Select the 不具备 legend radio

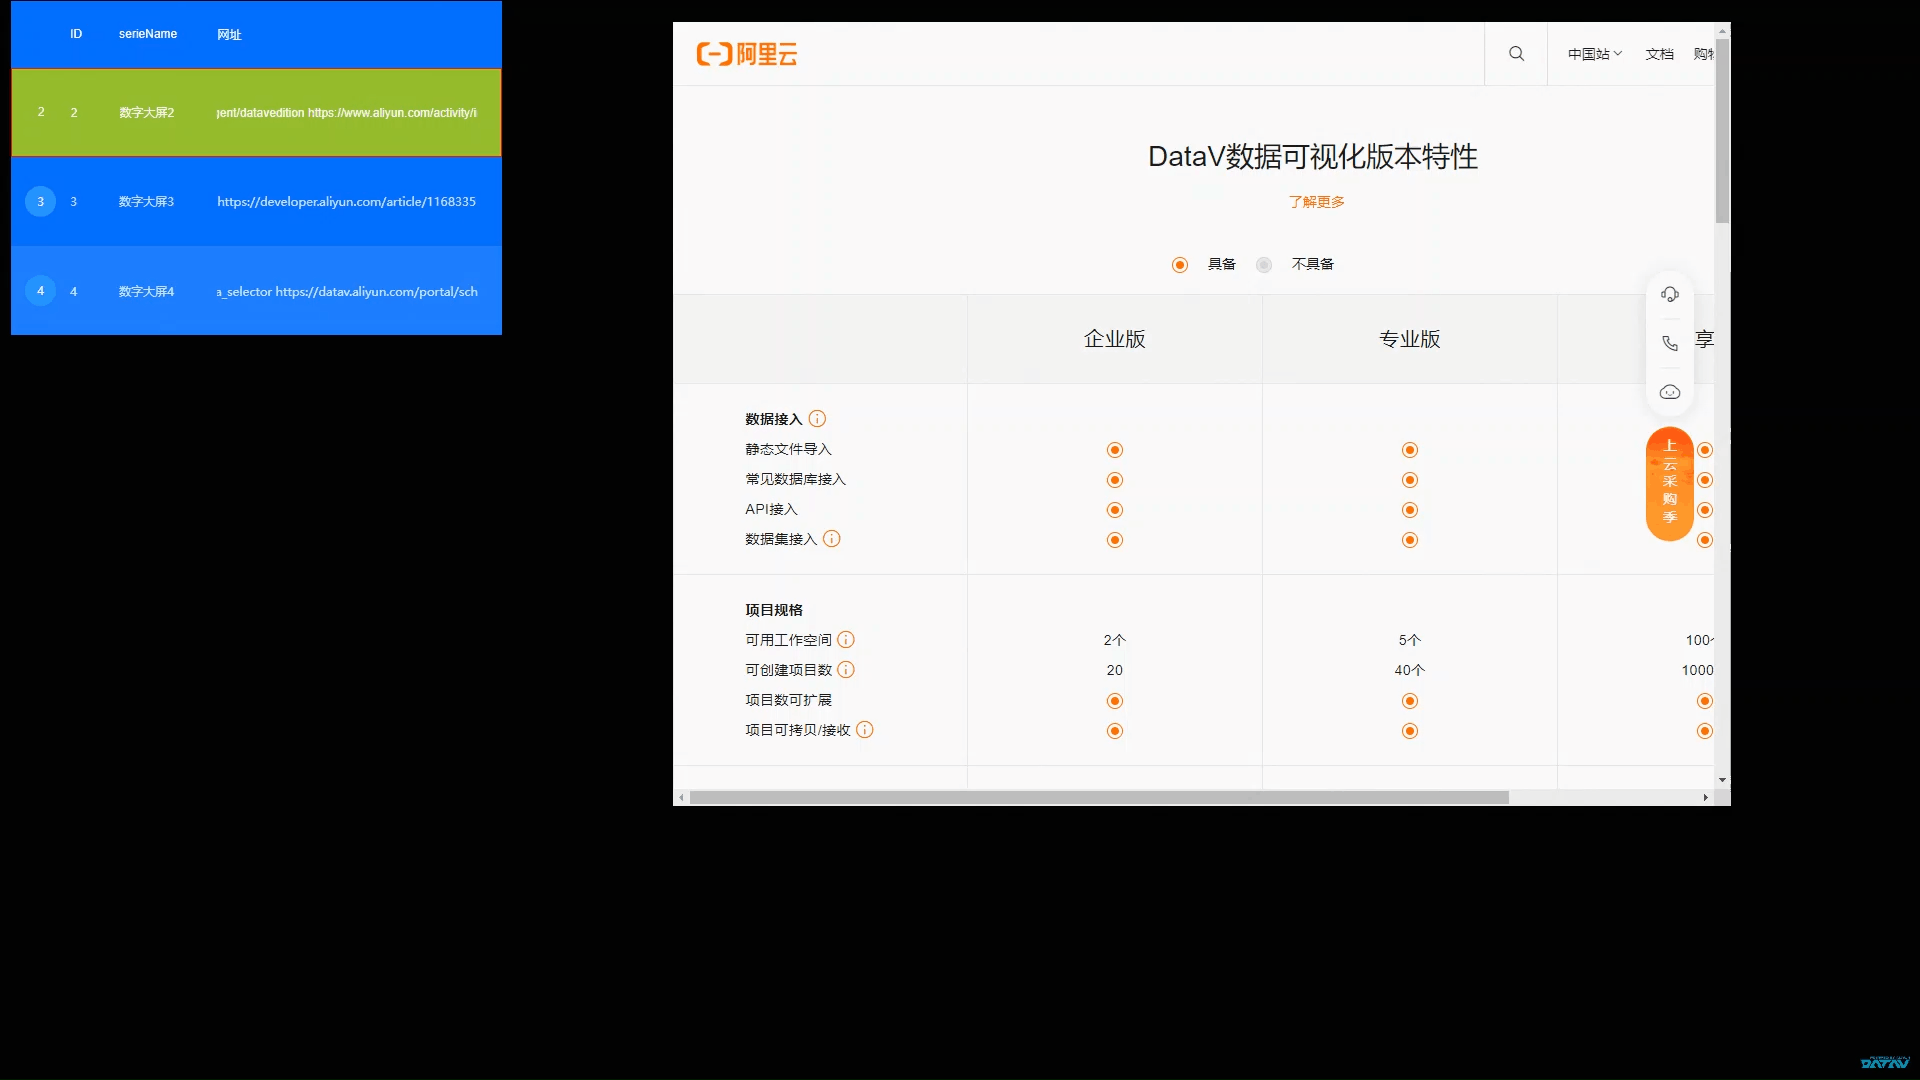pyautogui.click(x=1264, y=265)
